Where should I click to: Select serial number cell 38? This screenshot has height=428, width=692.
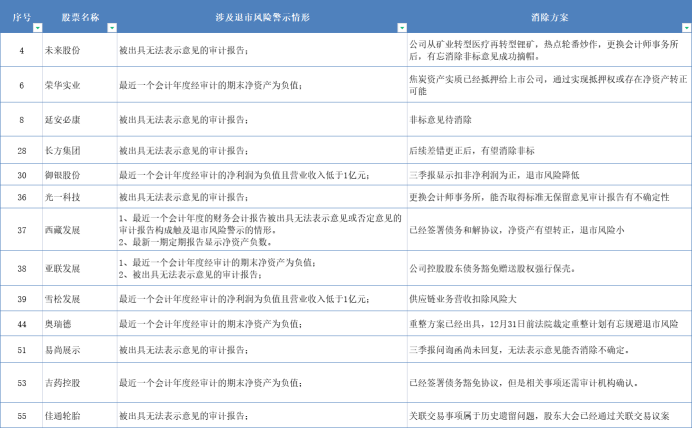tap(22, 268)
